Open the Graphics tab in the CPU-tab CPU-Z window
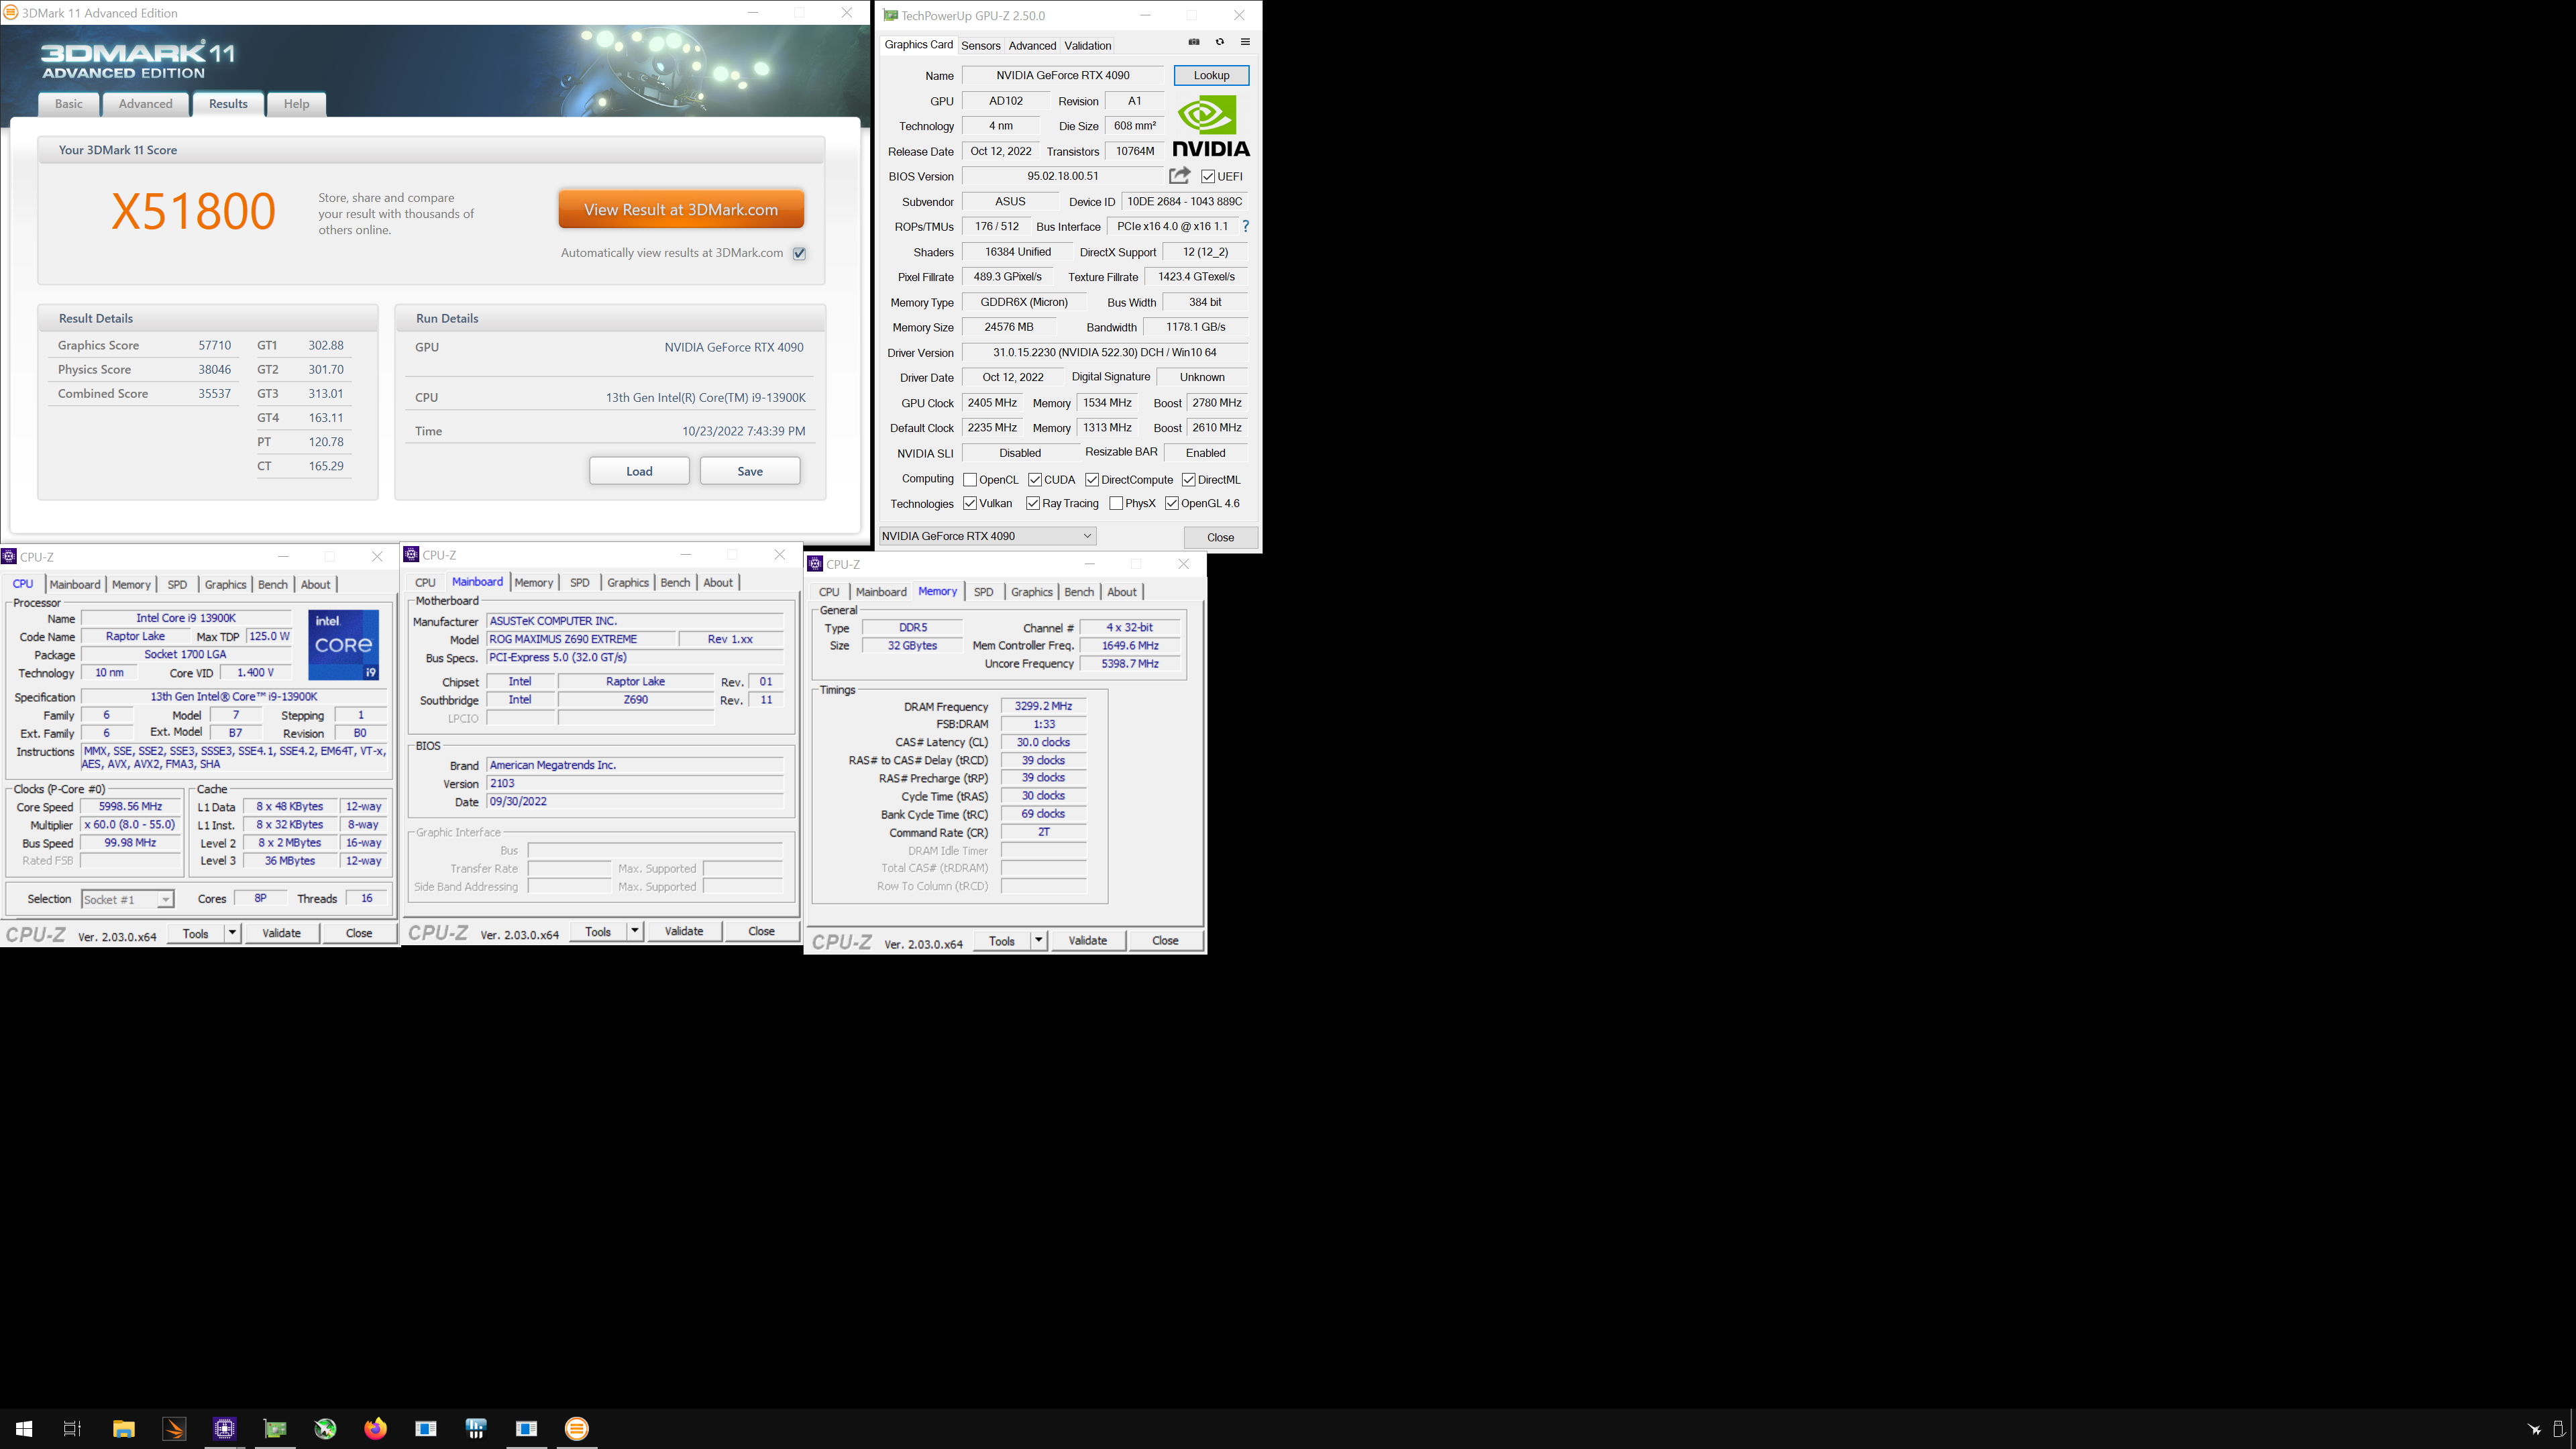The height and width of the screenshot is (1449, 2576). pos(225,584)
